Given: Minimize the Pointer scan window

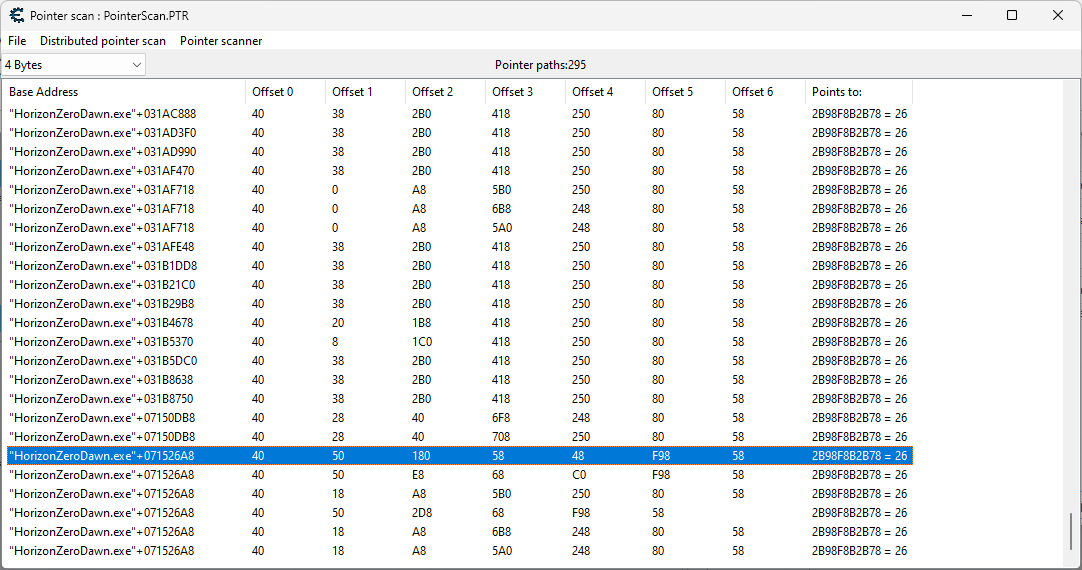Looking at the screenshot, I should point(966,15).
